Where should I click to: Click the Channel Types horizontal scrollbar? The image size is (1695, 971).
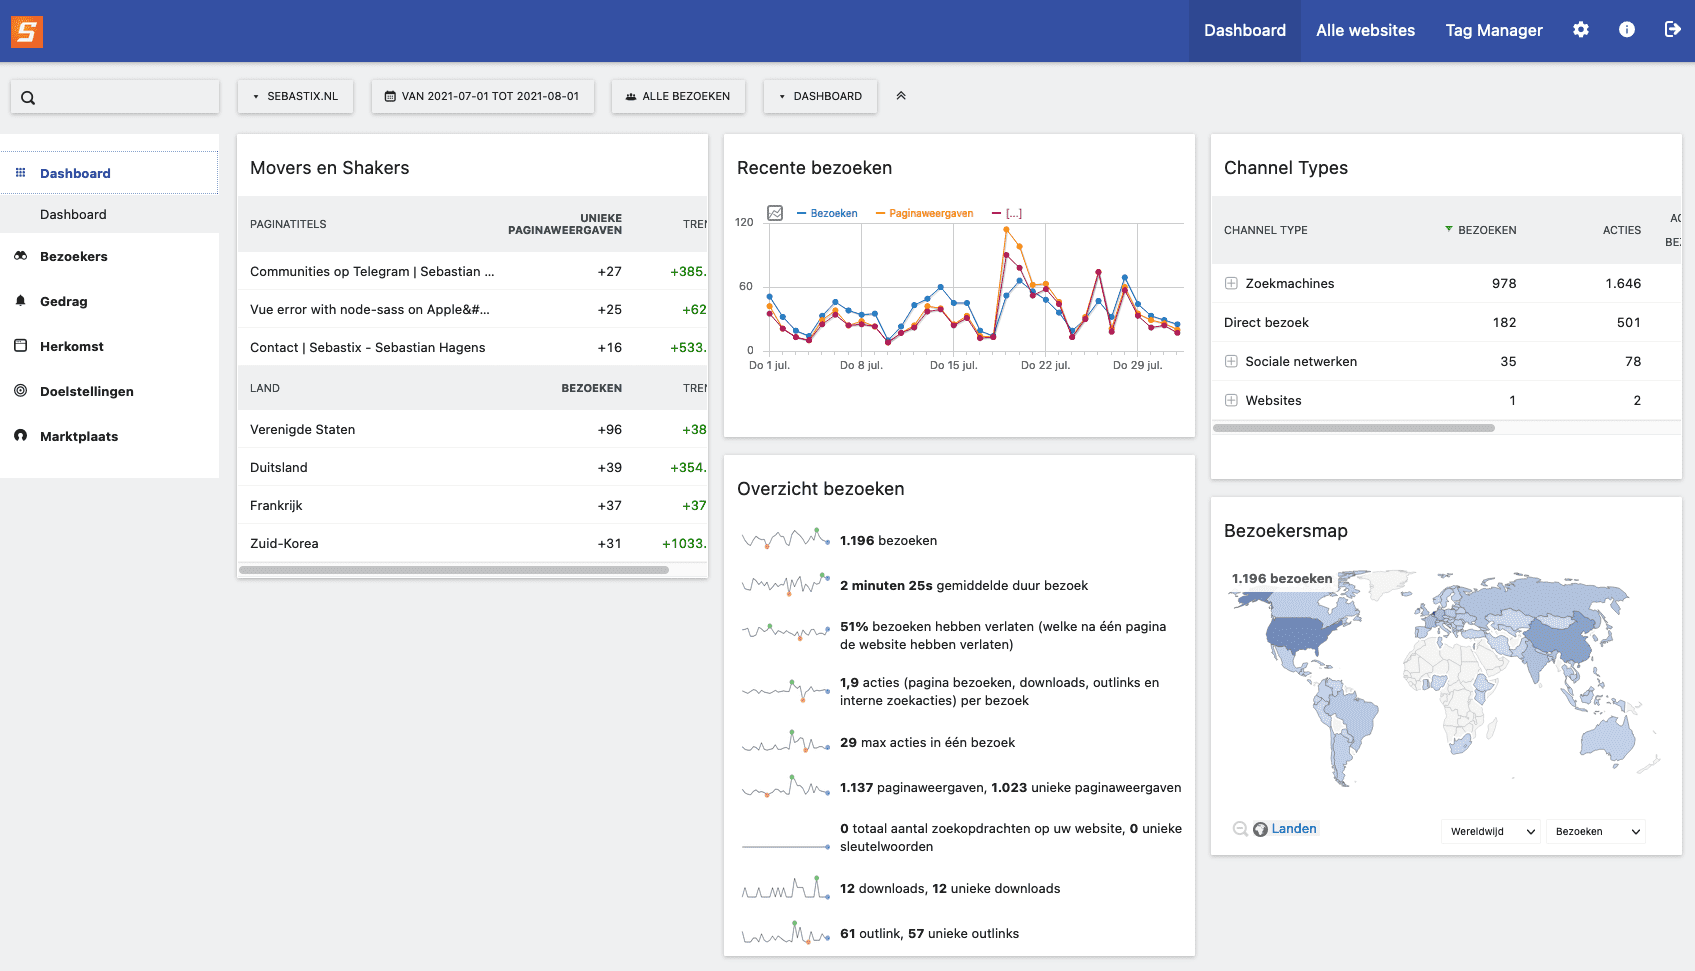click(1354, 428)
